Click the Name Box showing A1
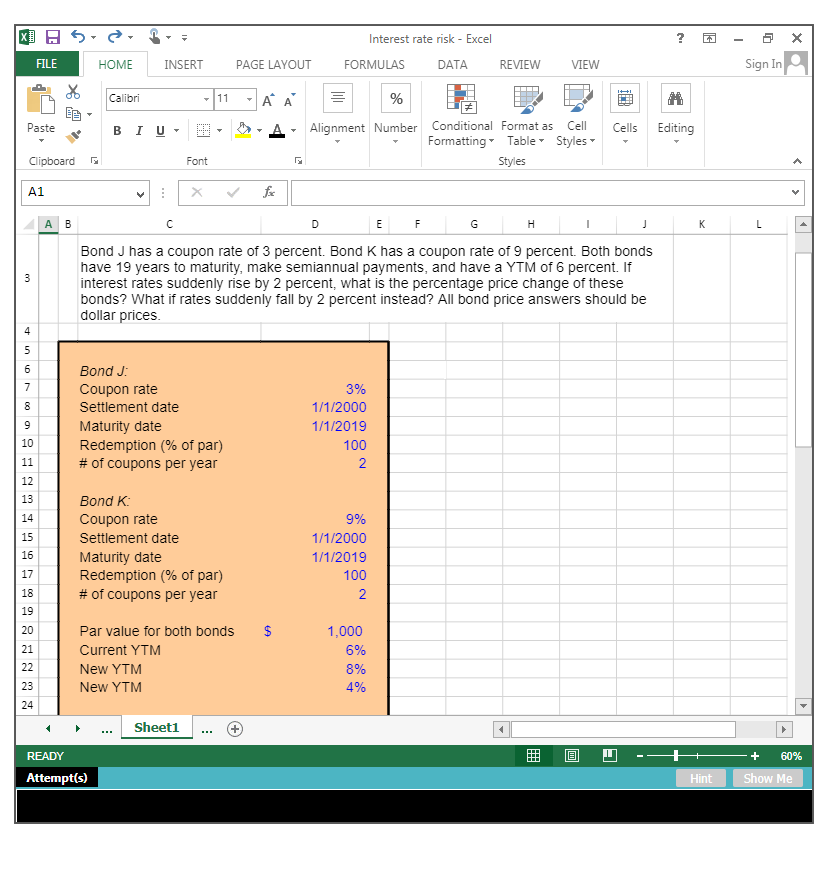Screen dimensions: 826x886 coord(84,192)
